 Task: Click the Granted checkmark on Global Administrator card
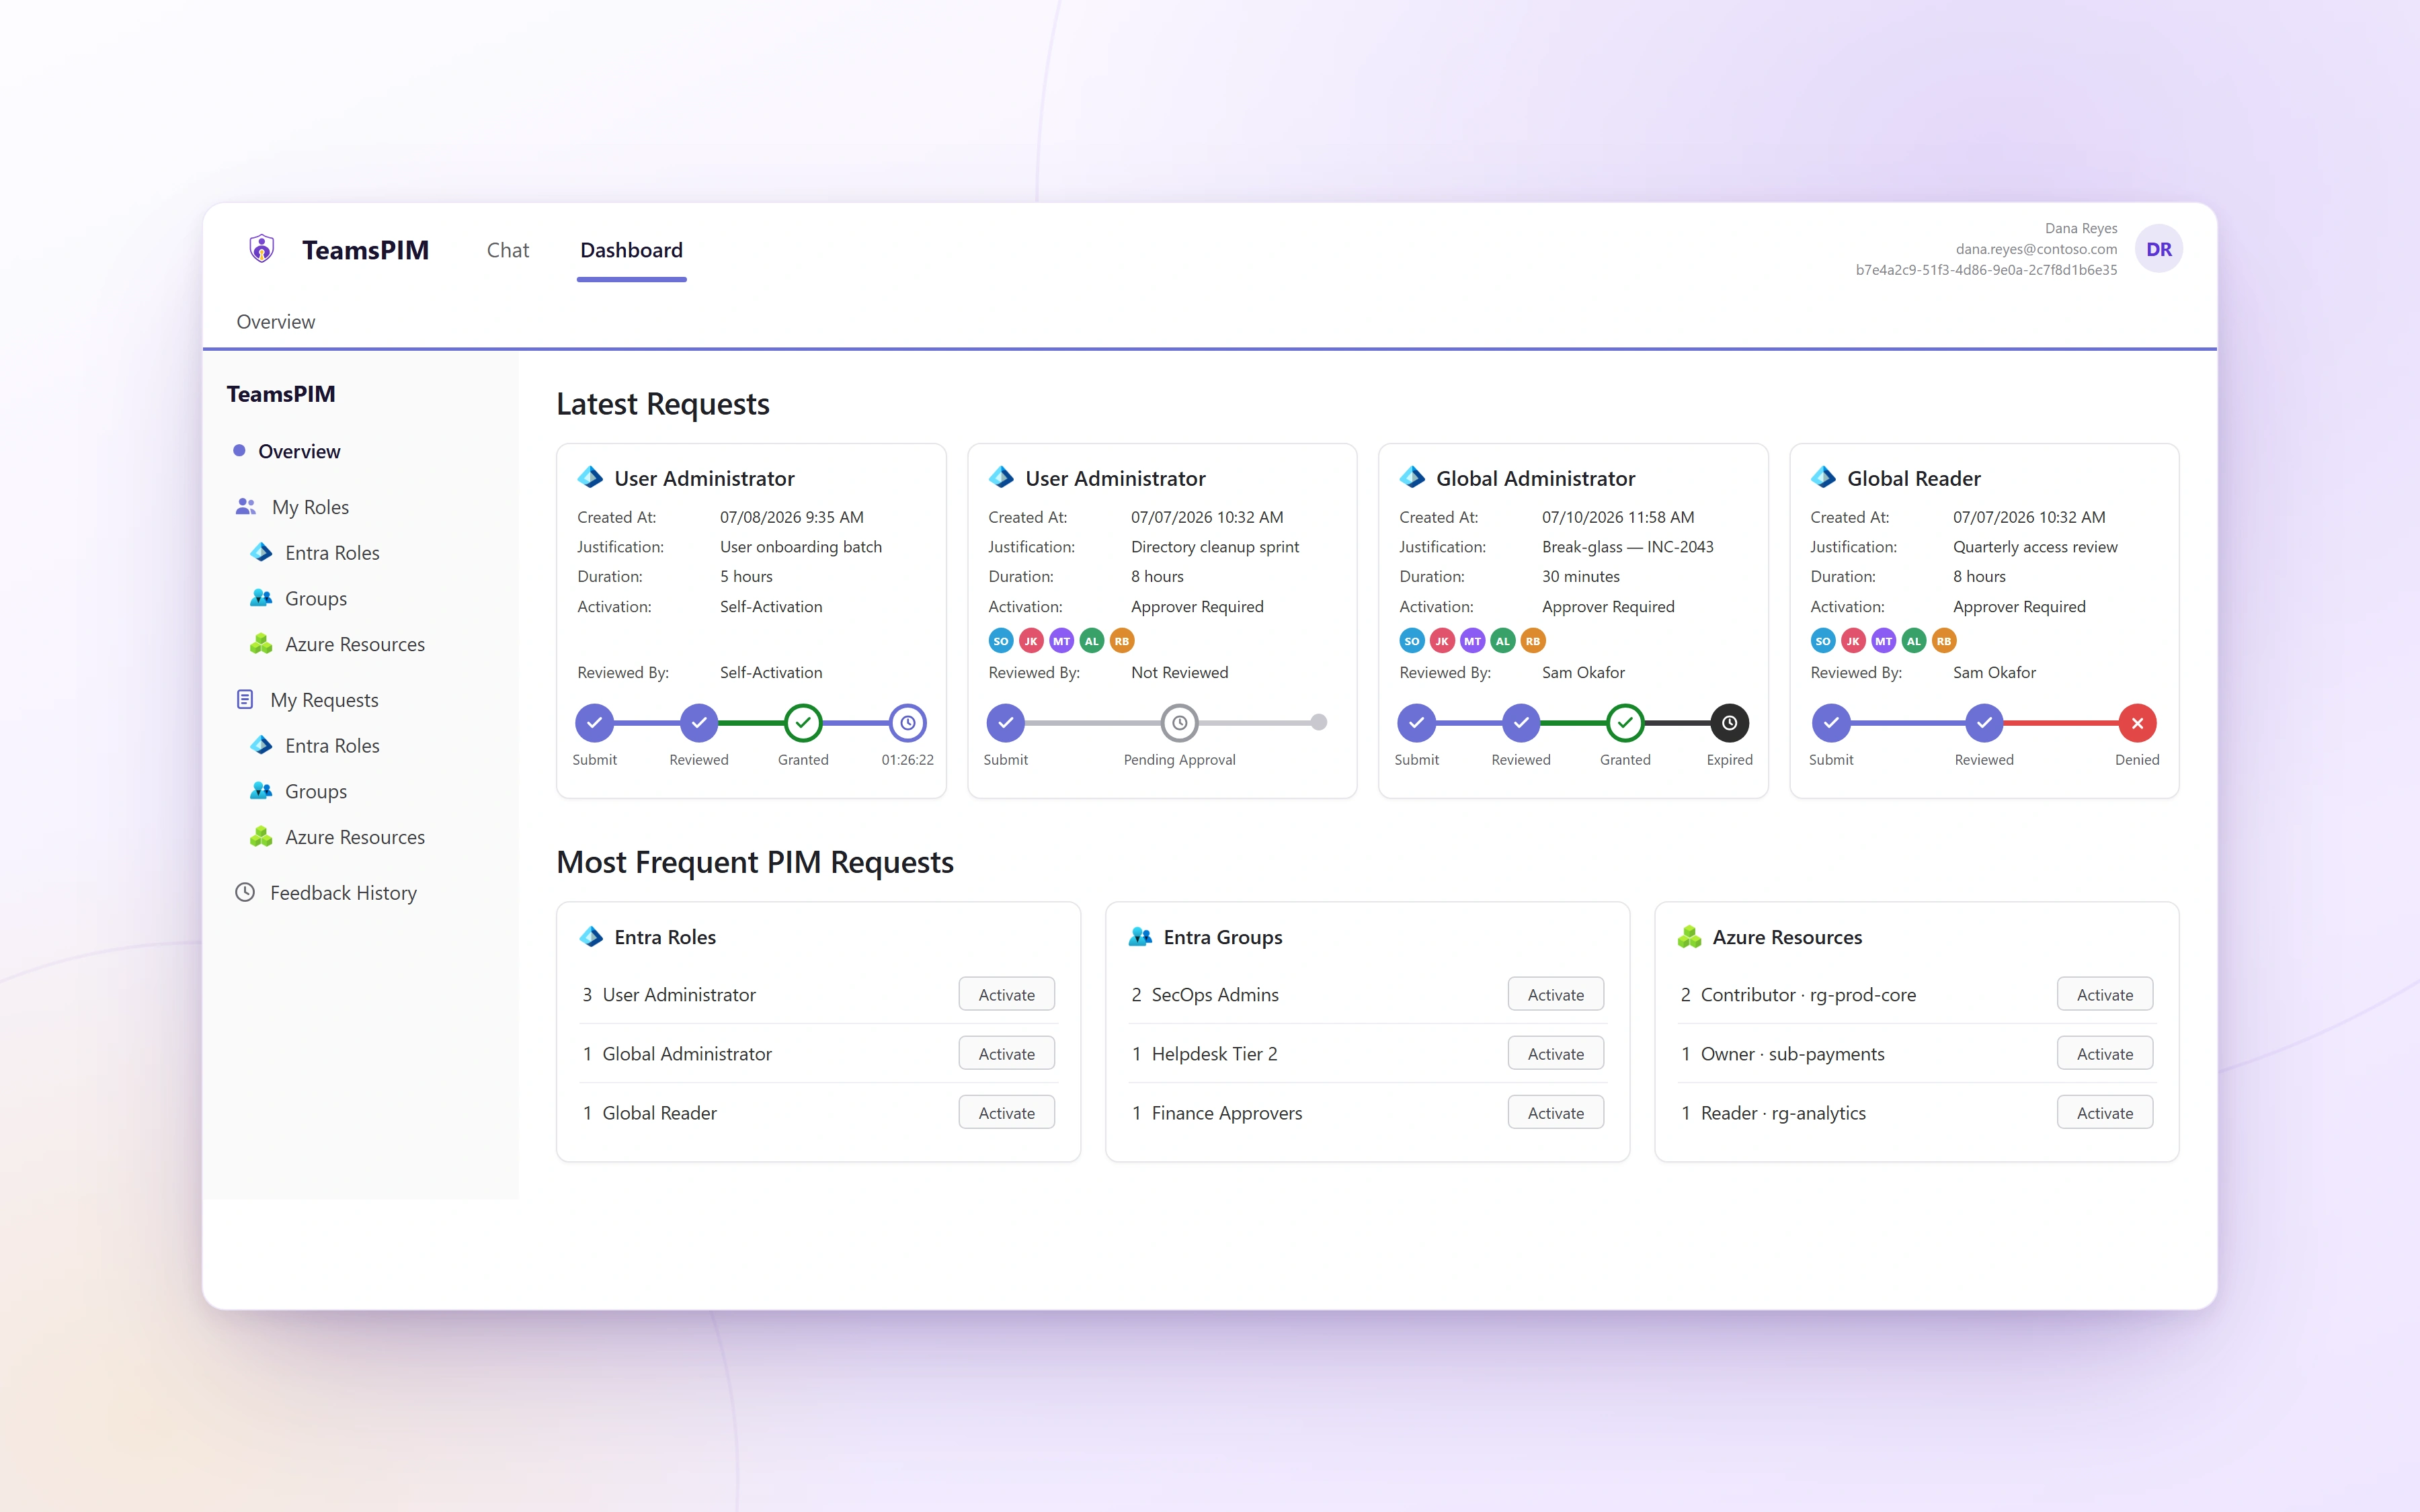pos(1625,723)
